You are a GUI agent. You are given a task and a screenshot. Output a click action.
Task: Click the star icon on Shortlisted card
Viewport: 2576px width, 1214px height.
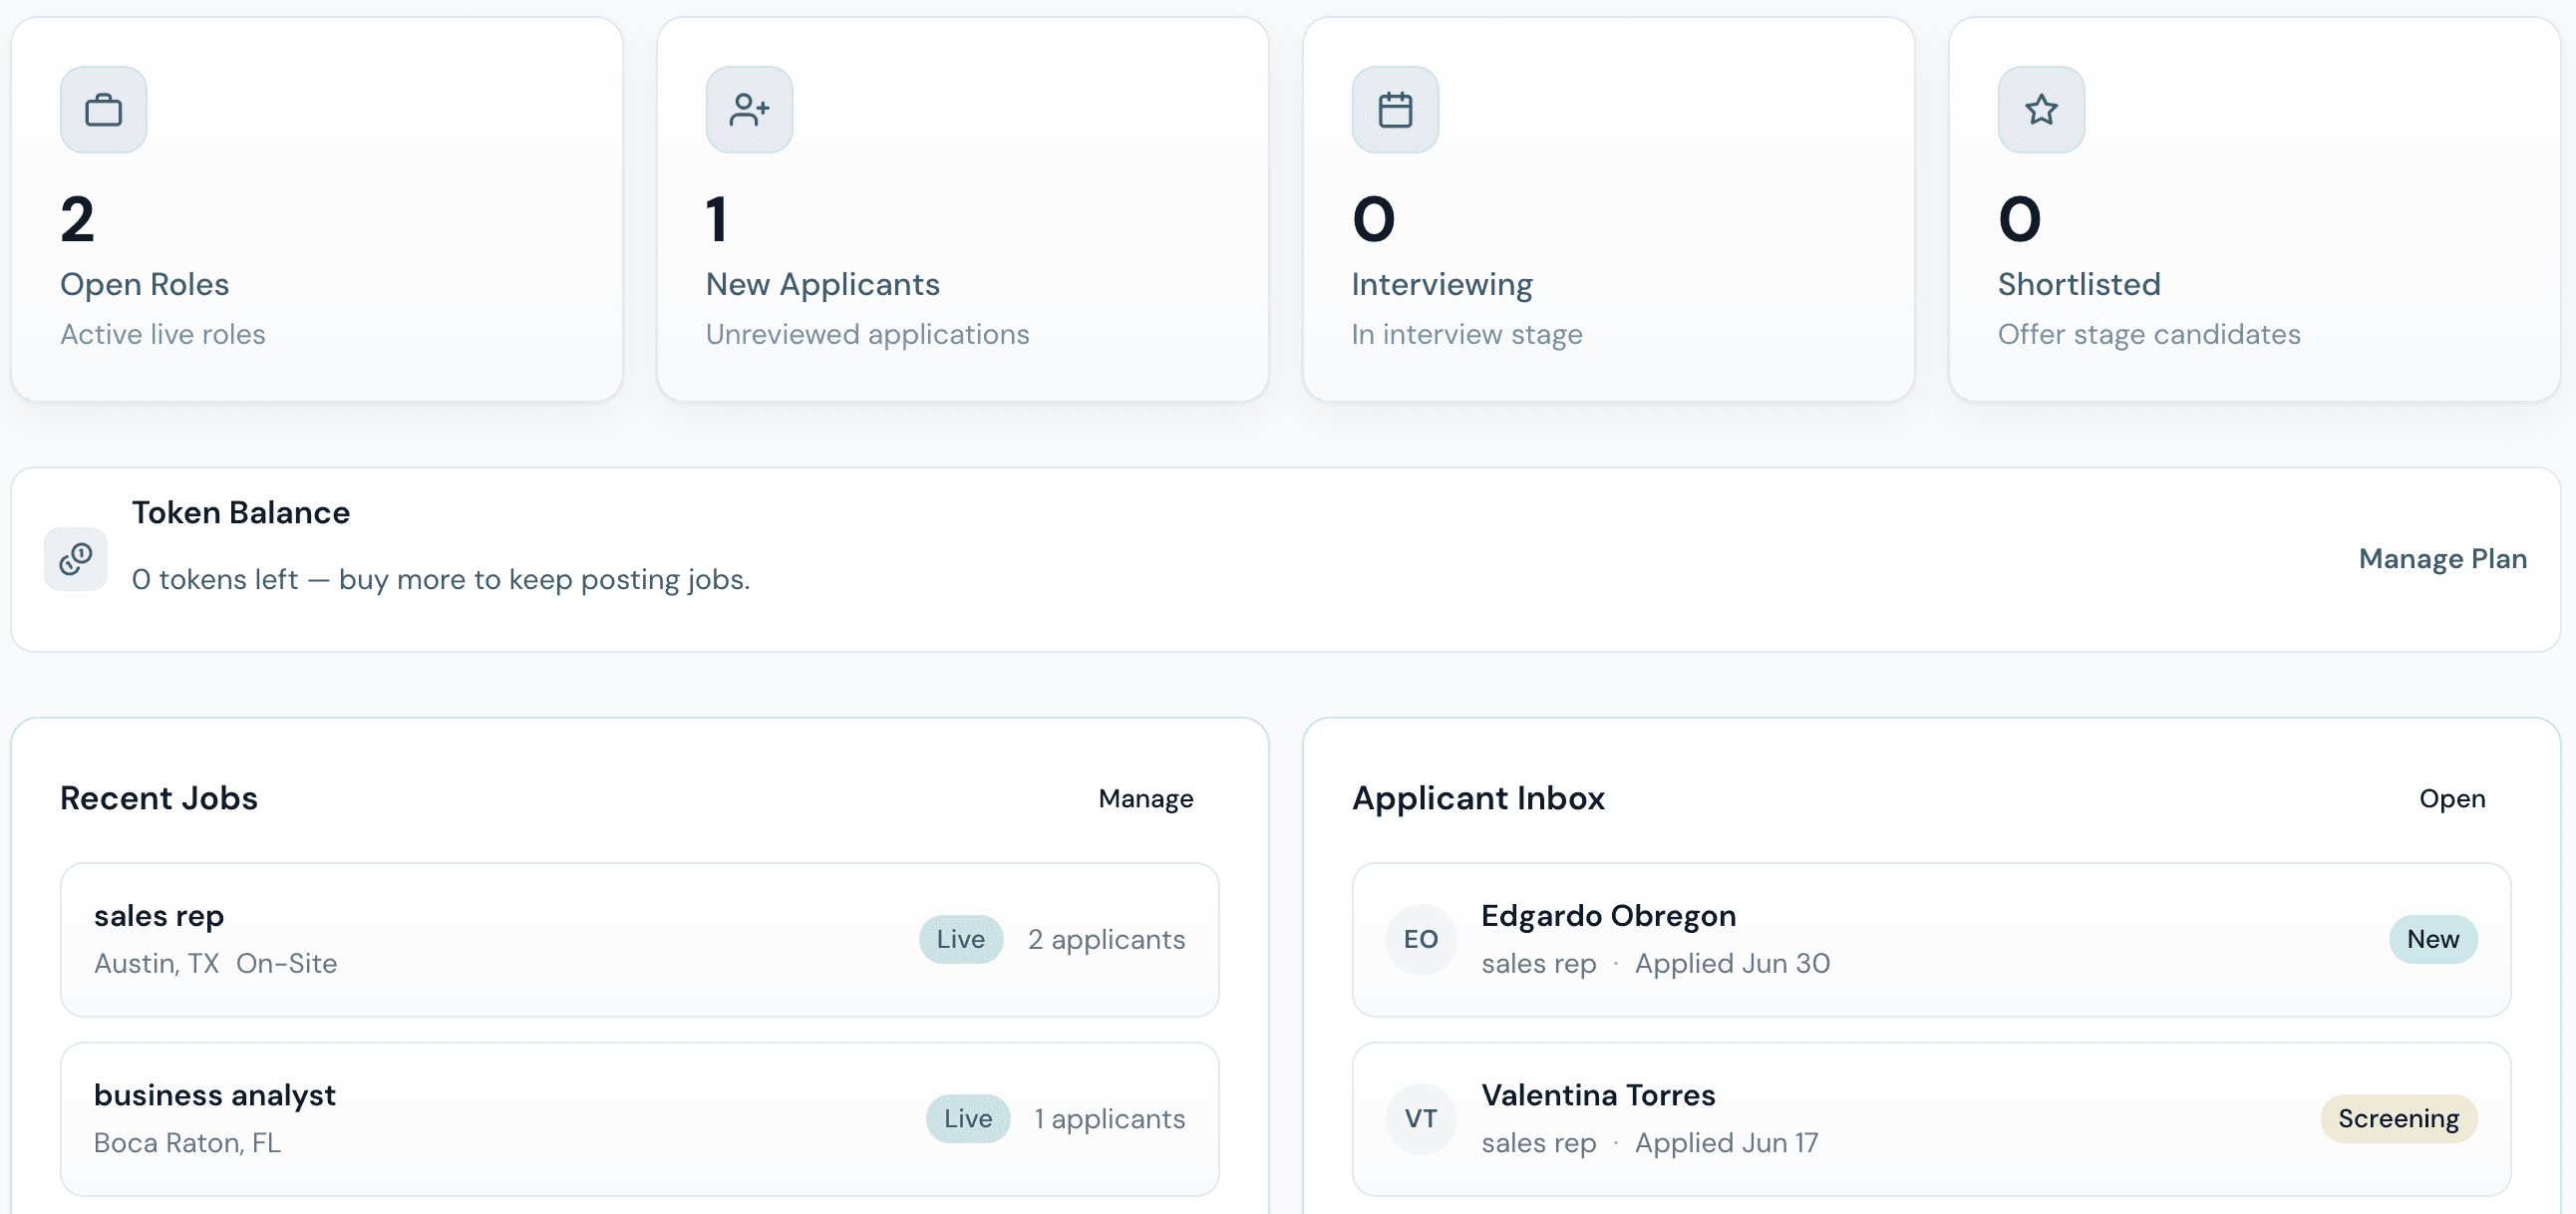[x=2041, y=109]
